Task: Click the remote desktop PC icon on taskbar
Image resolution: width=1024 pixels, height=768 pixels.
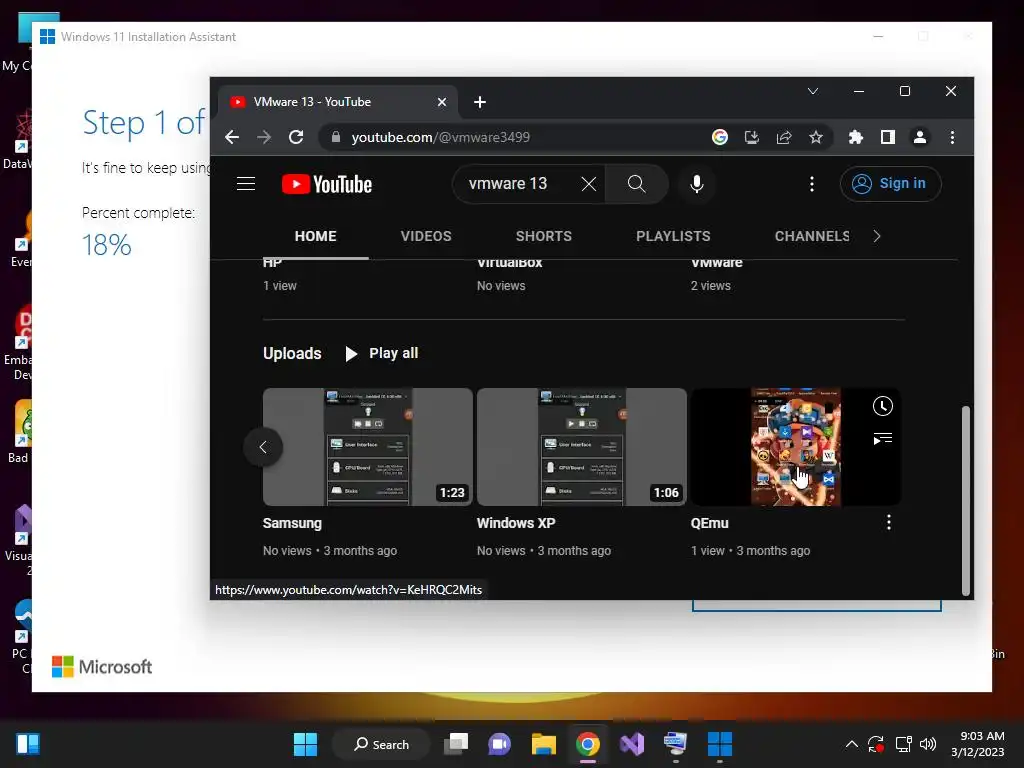Action: [675, 744]
